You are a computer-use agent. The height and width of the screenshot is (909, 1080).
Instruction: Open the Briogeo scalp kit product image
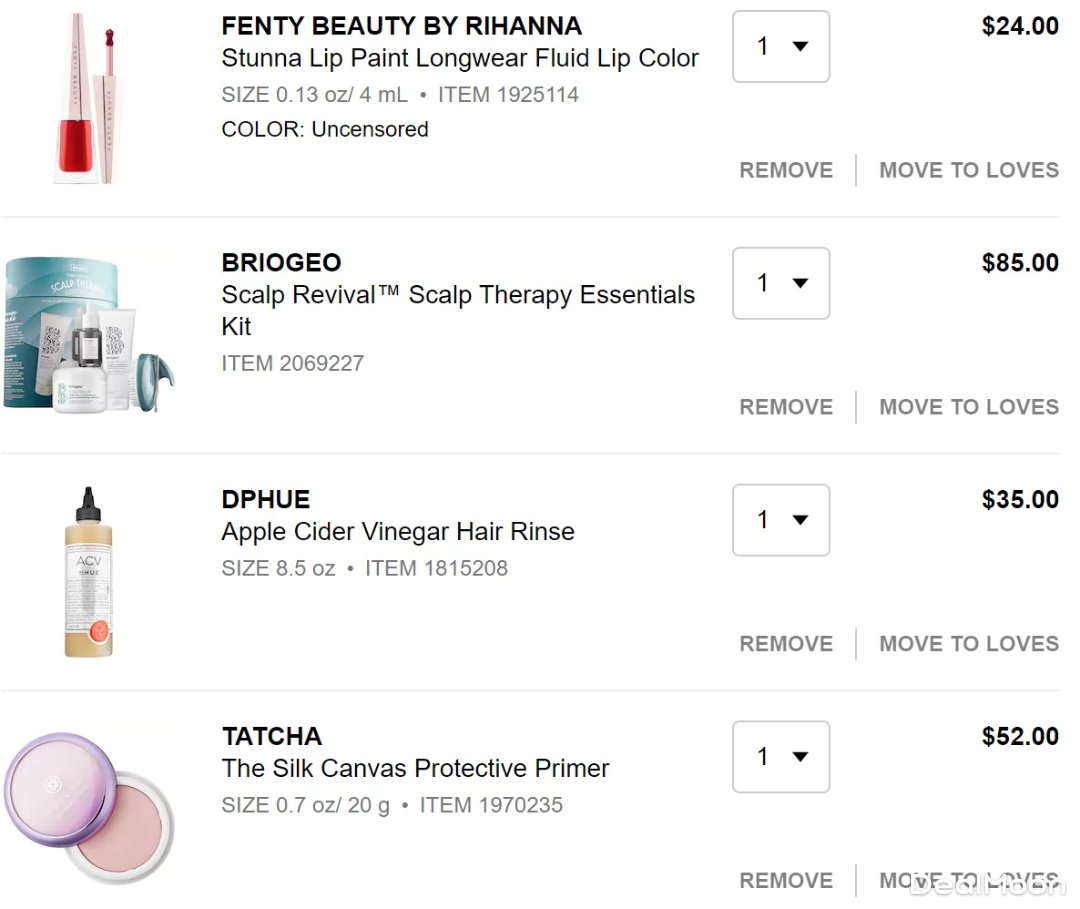[x=88, y=335]
